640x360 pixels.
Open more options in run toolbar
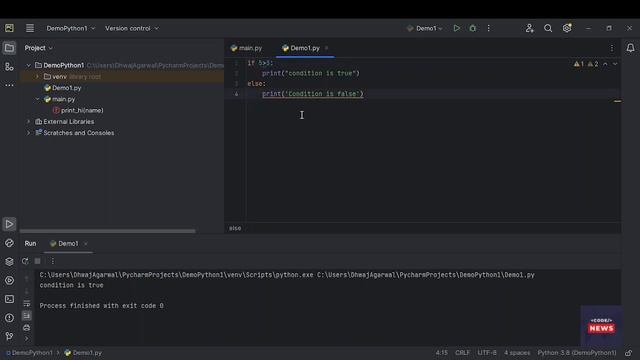(52, 261)
